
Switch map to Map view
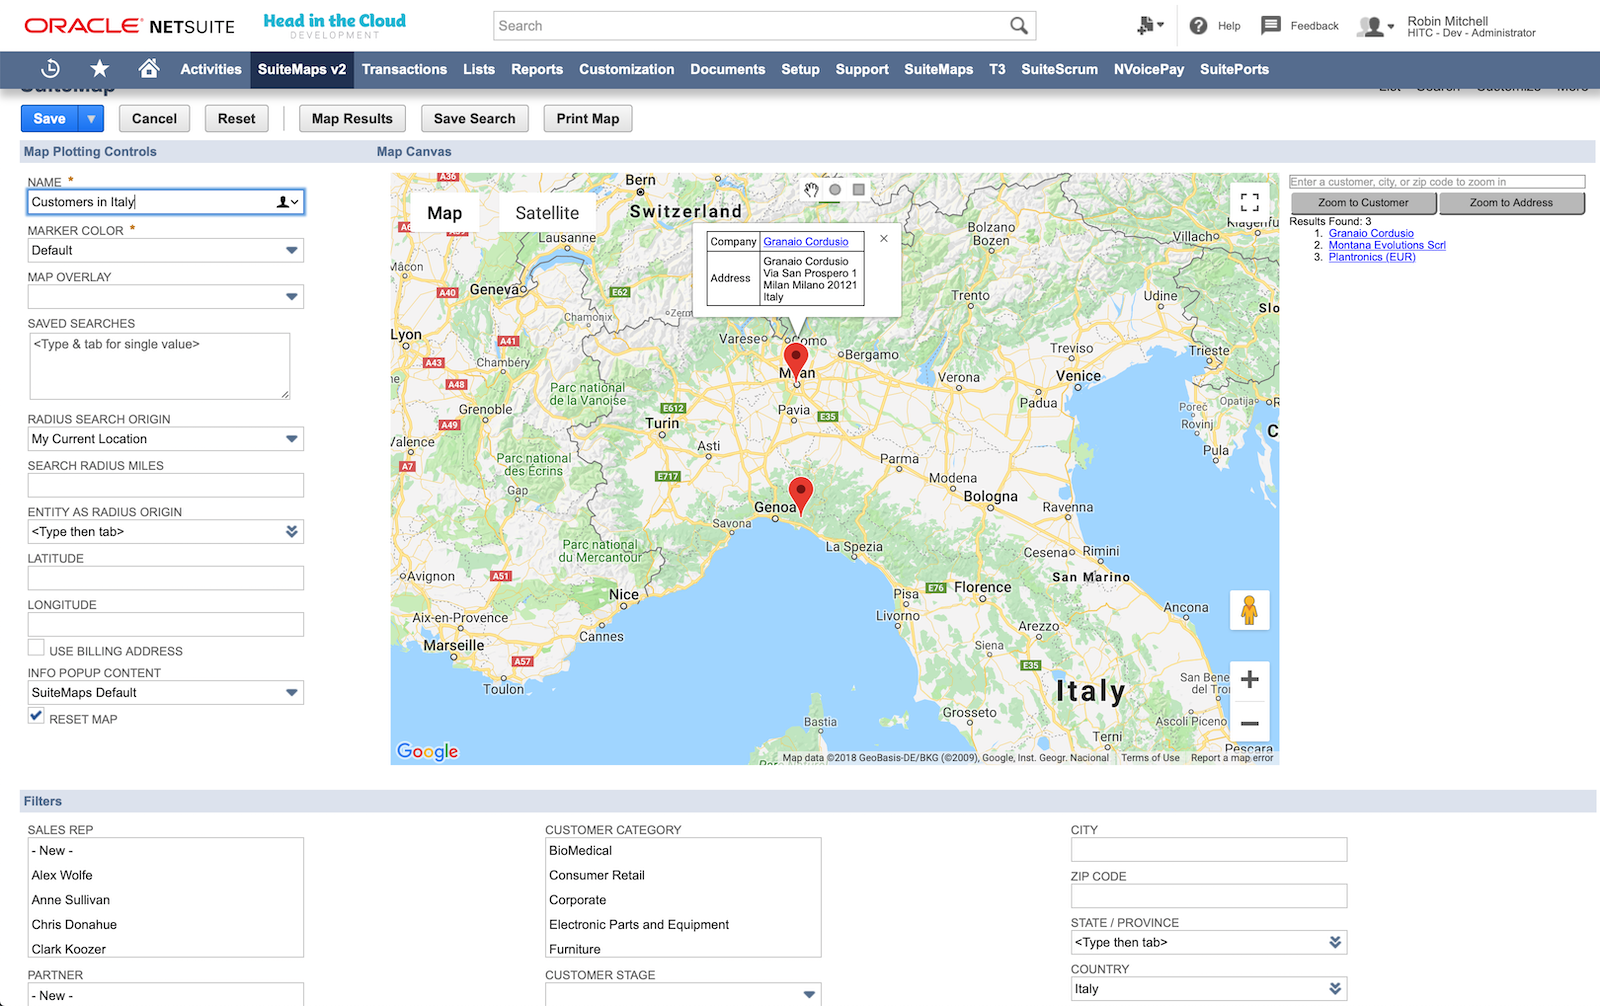click(x=444, y=213)
